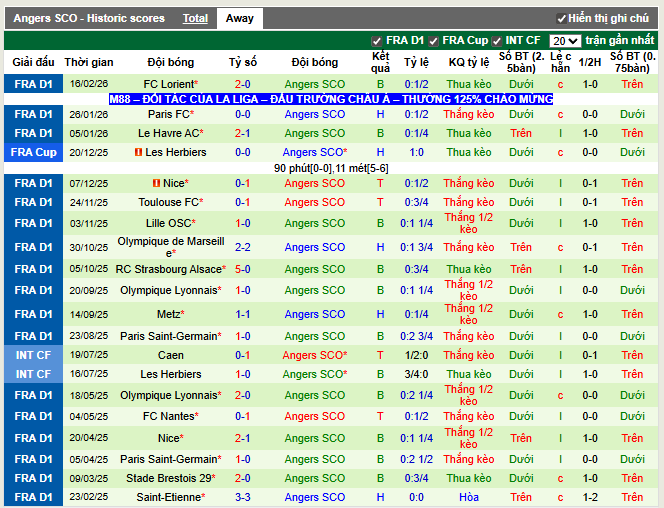Click the Tỷ lệ column header
The image size is (664, 508).
click(x=416, y=62)
